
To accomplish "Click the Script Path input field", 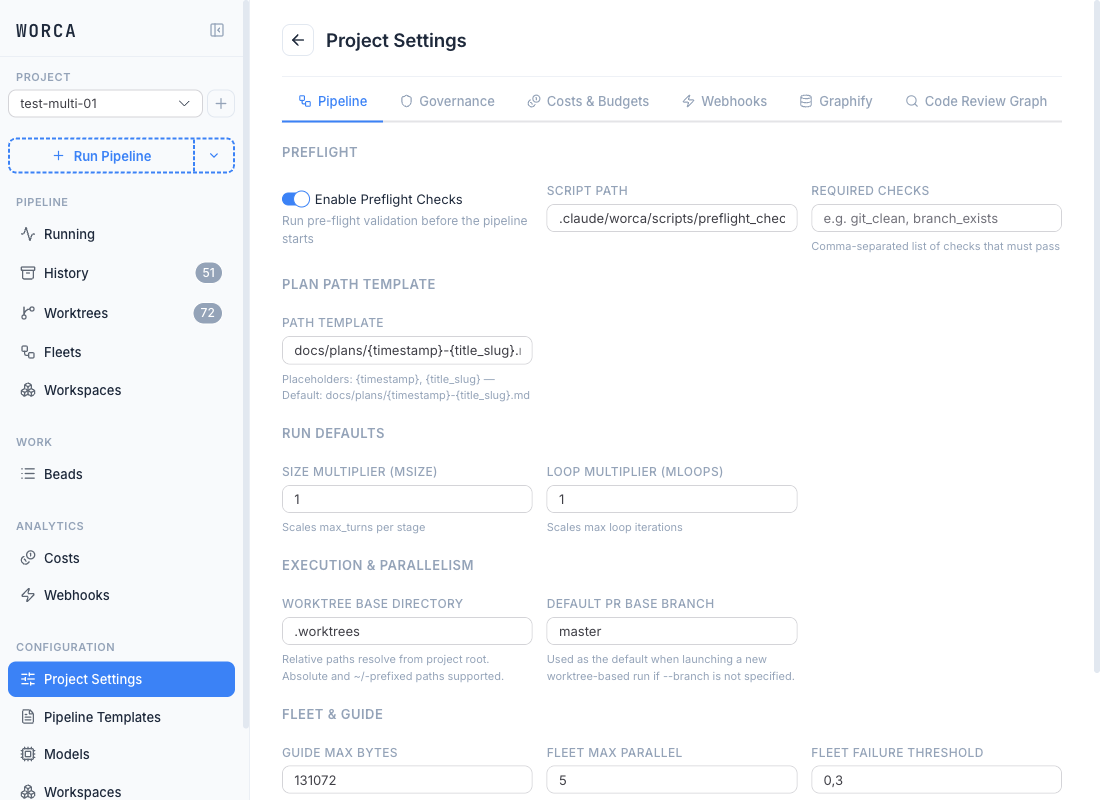I will (671, 218).
